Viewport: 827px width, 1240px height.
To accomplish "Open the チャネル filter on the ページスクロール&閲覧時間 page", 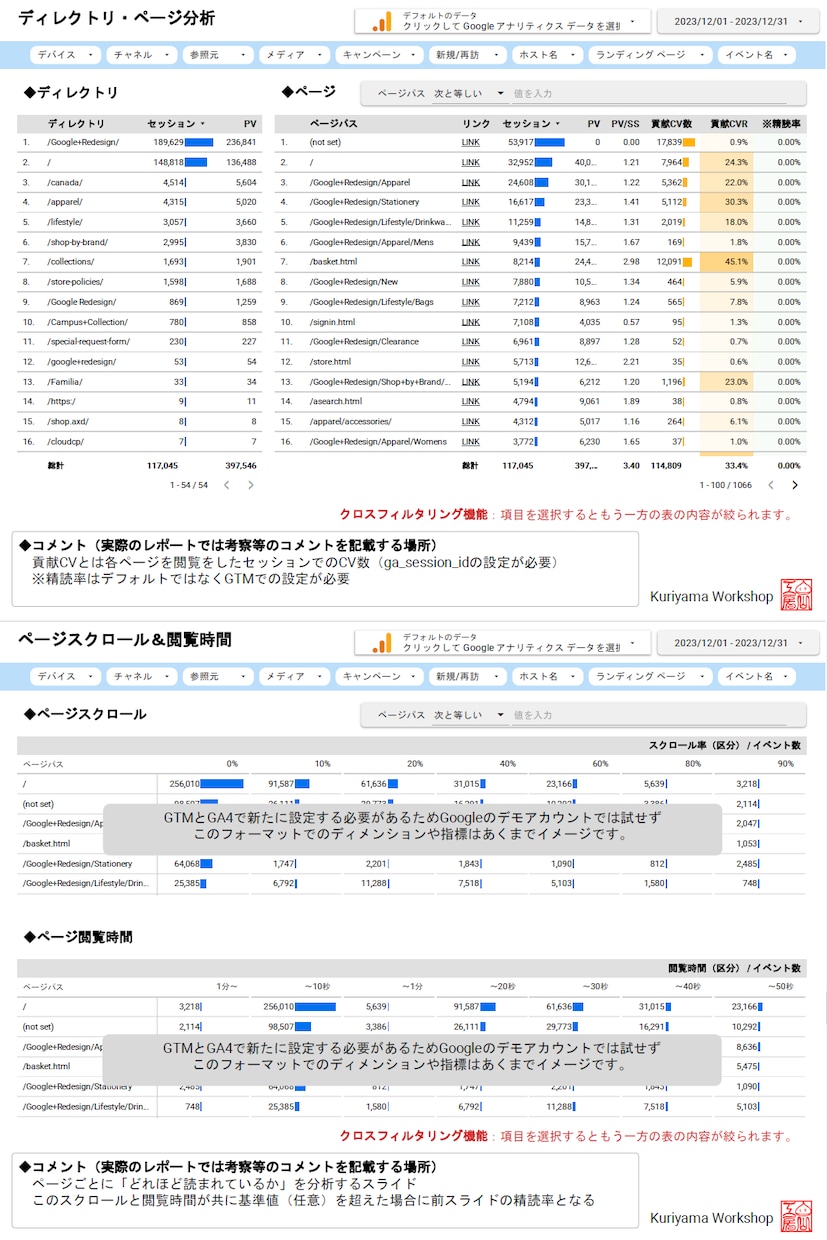I will tap(141, 676).
